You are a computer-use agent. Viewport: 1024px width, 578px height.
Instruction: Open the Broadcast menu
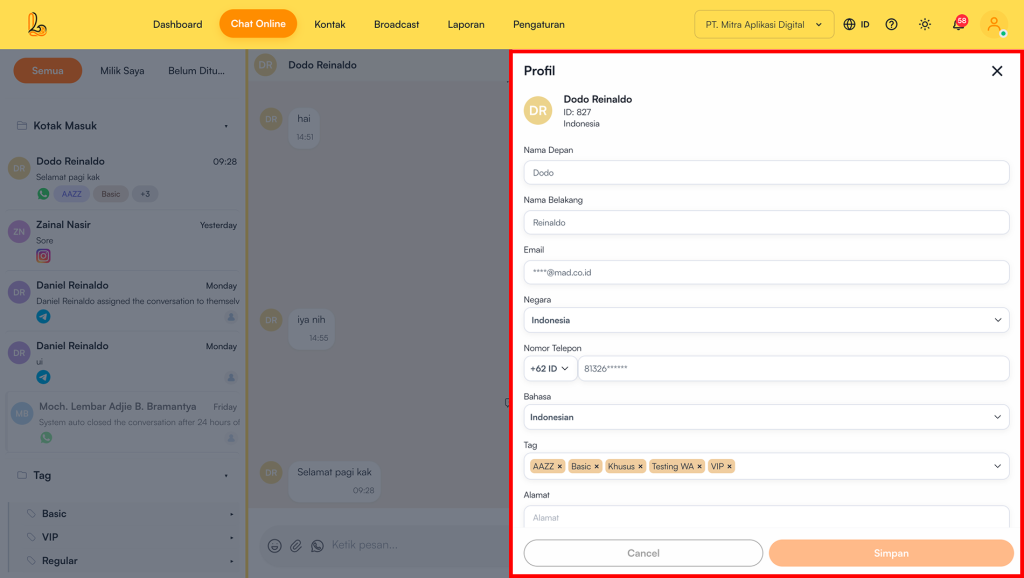(396, 24)
